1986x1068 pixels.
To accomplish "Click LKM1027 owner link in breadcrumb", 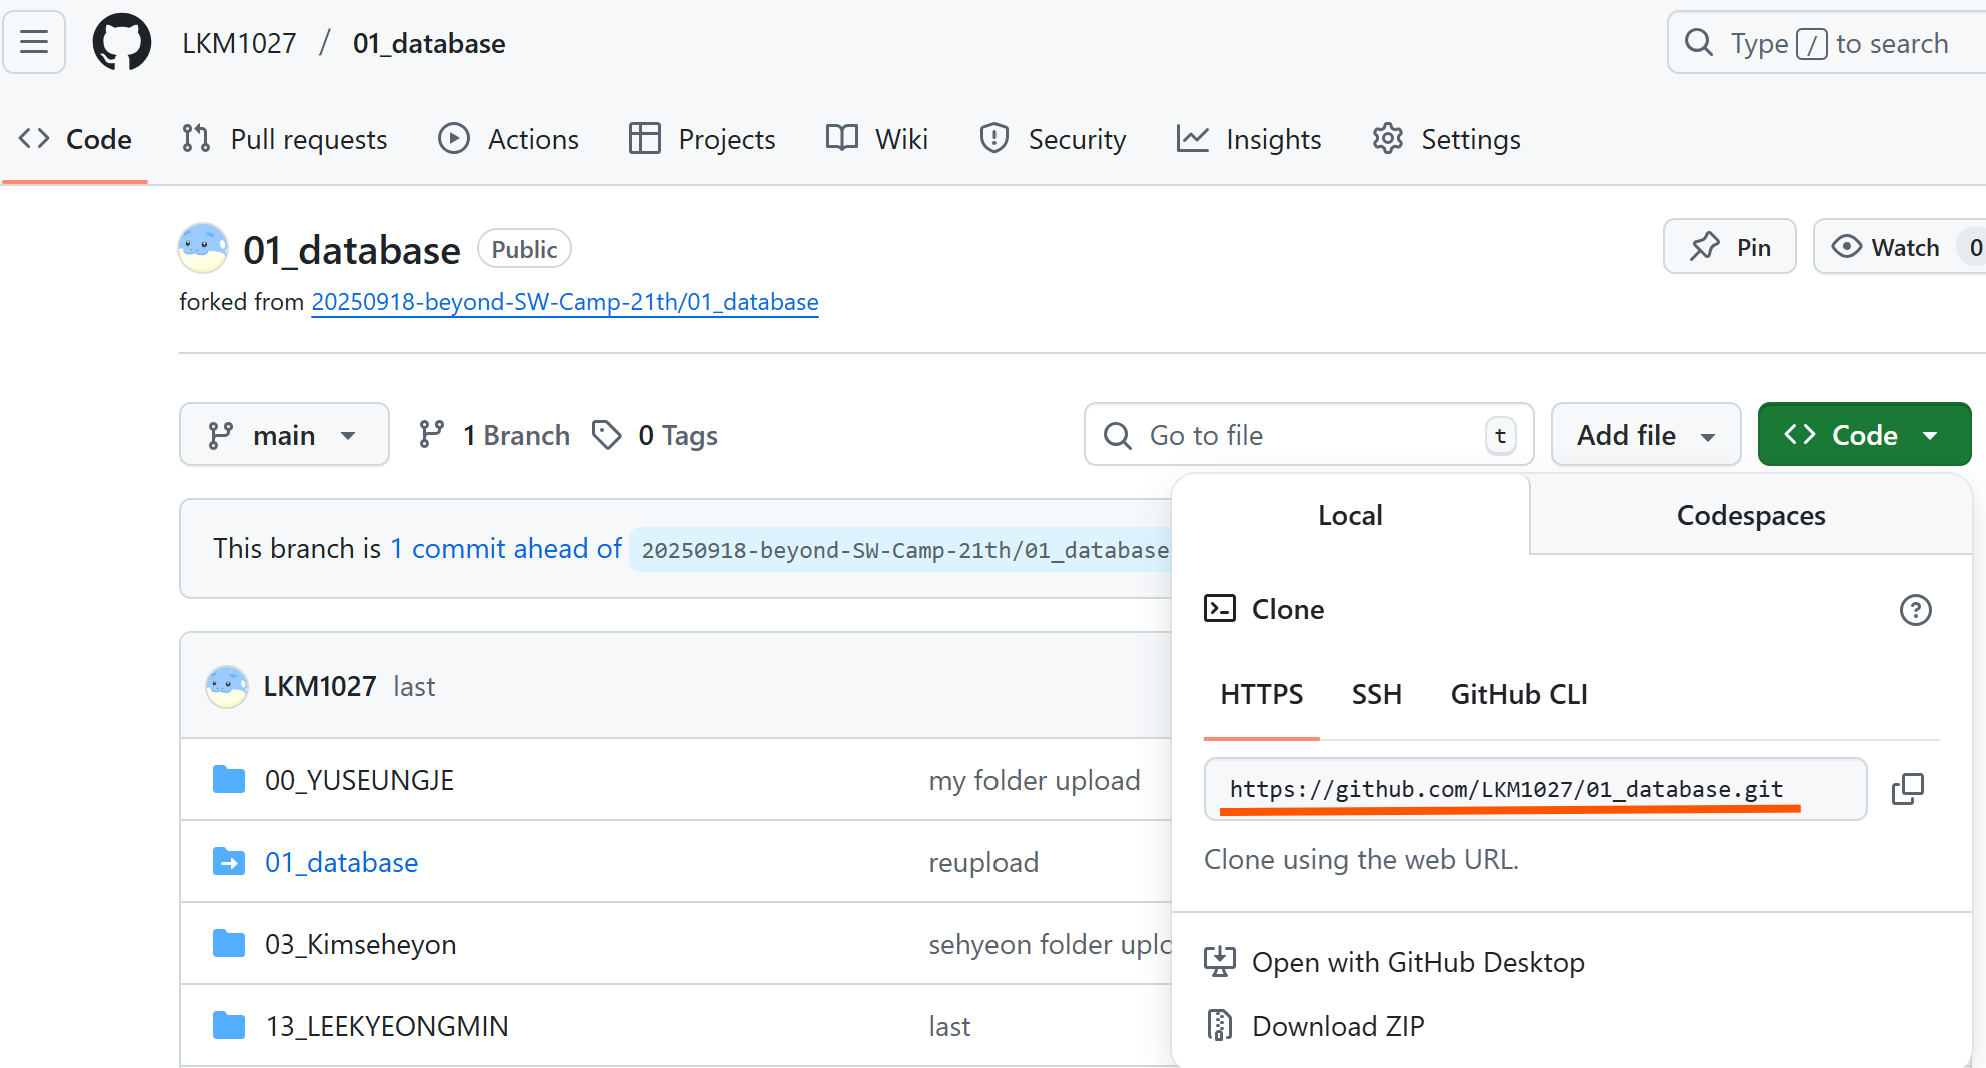I will [239, 43].
